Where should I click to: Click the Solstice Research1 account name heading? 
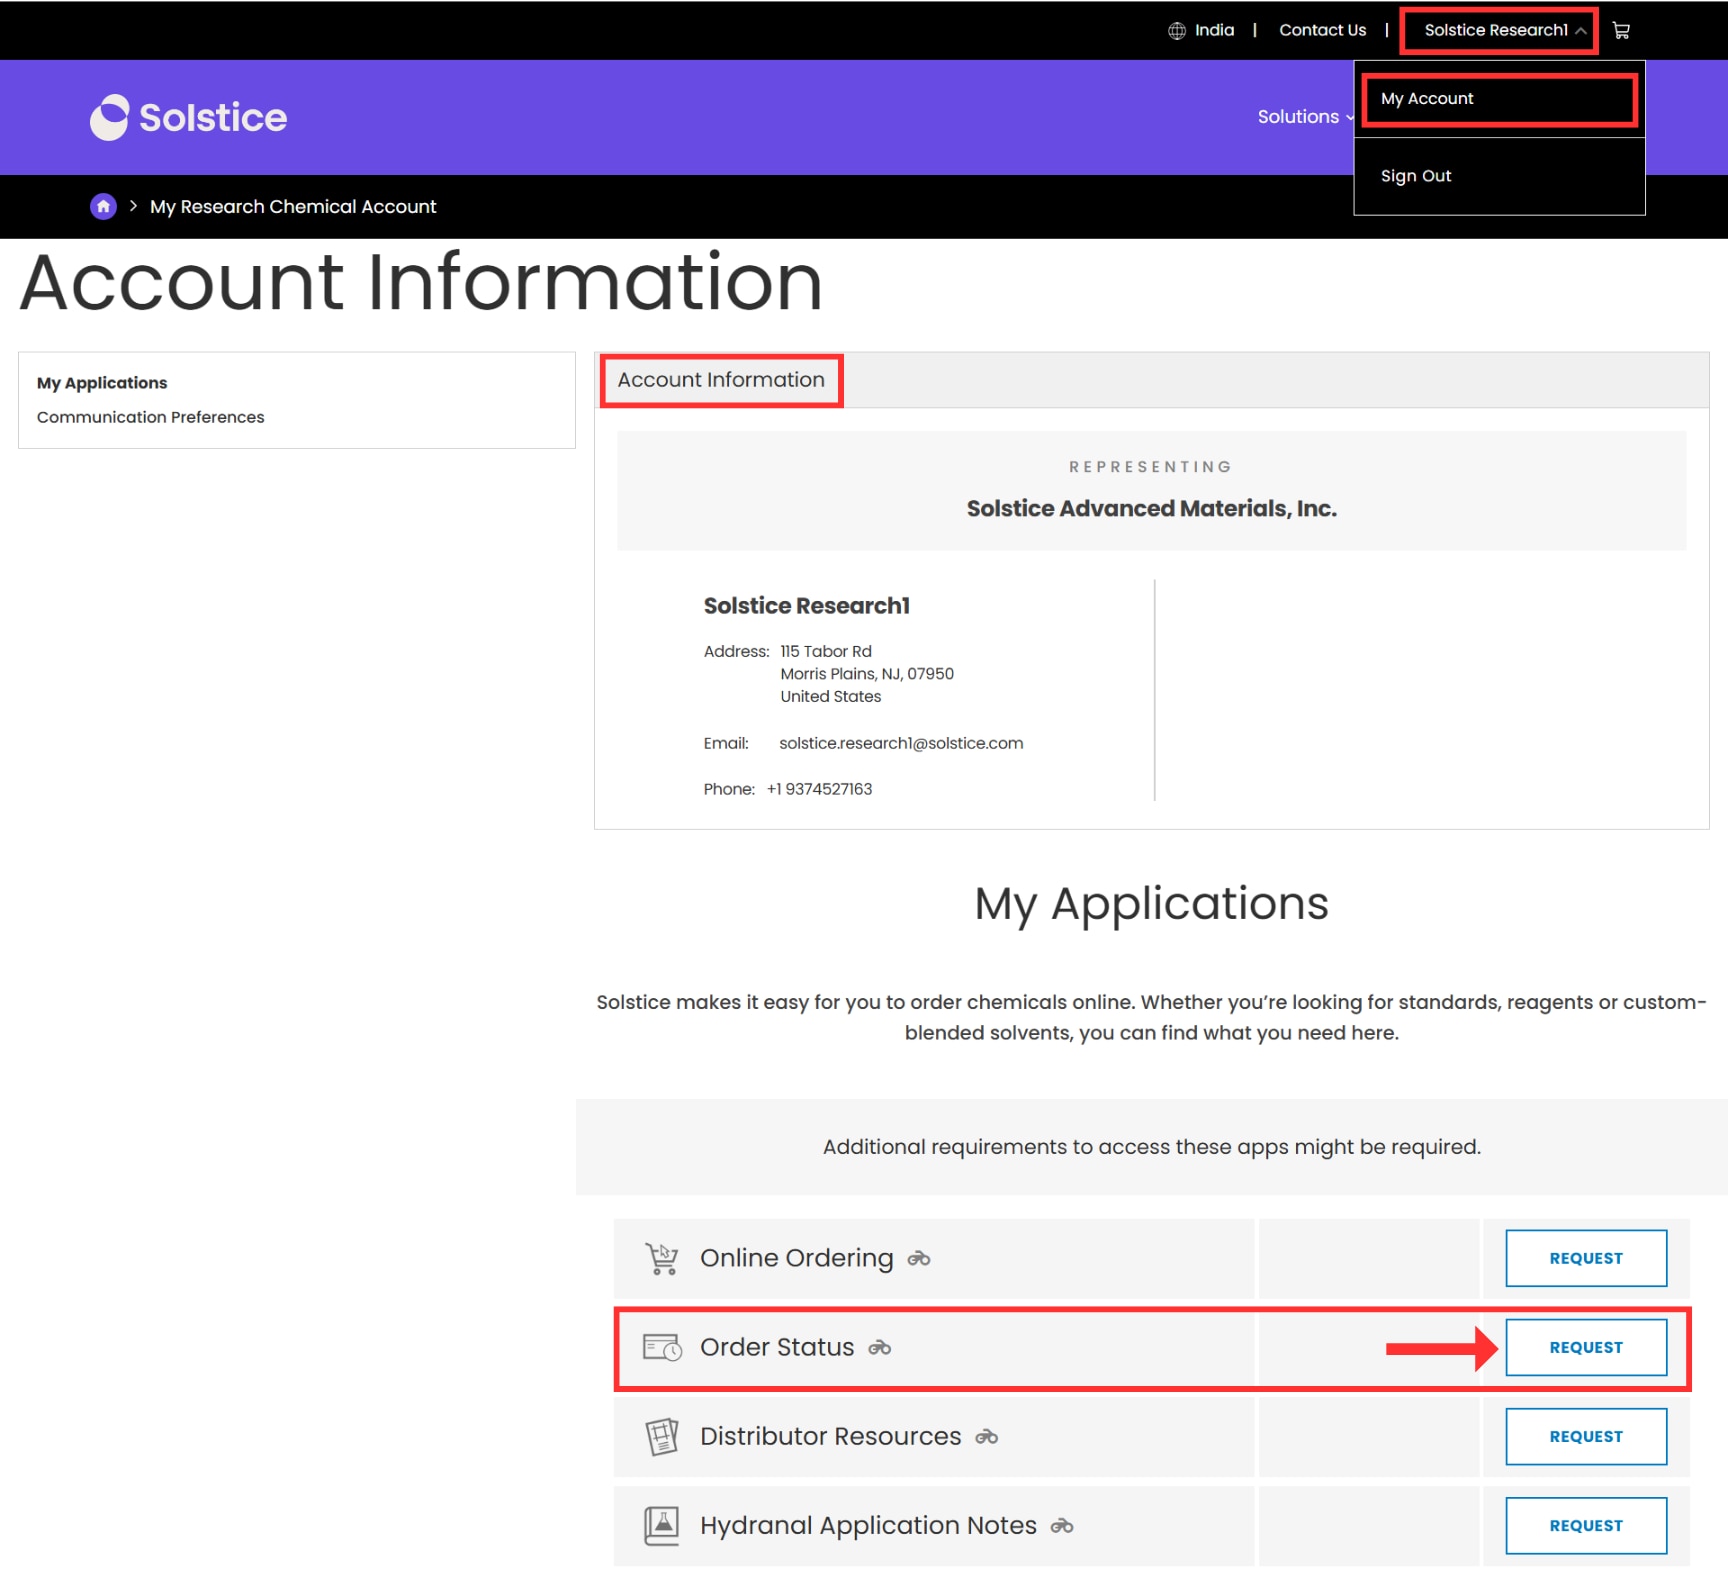click(806, 606)
